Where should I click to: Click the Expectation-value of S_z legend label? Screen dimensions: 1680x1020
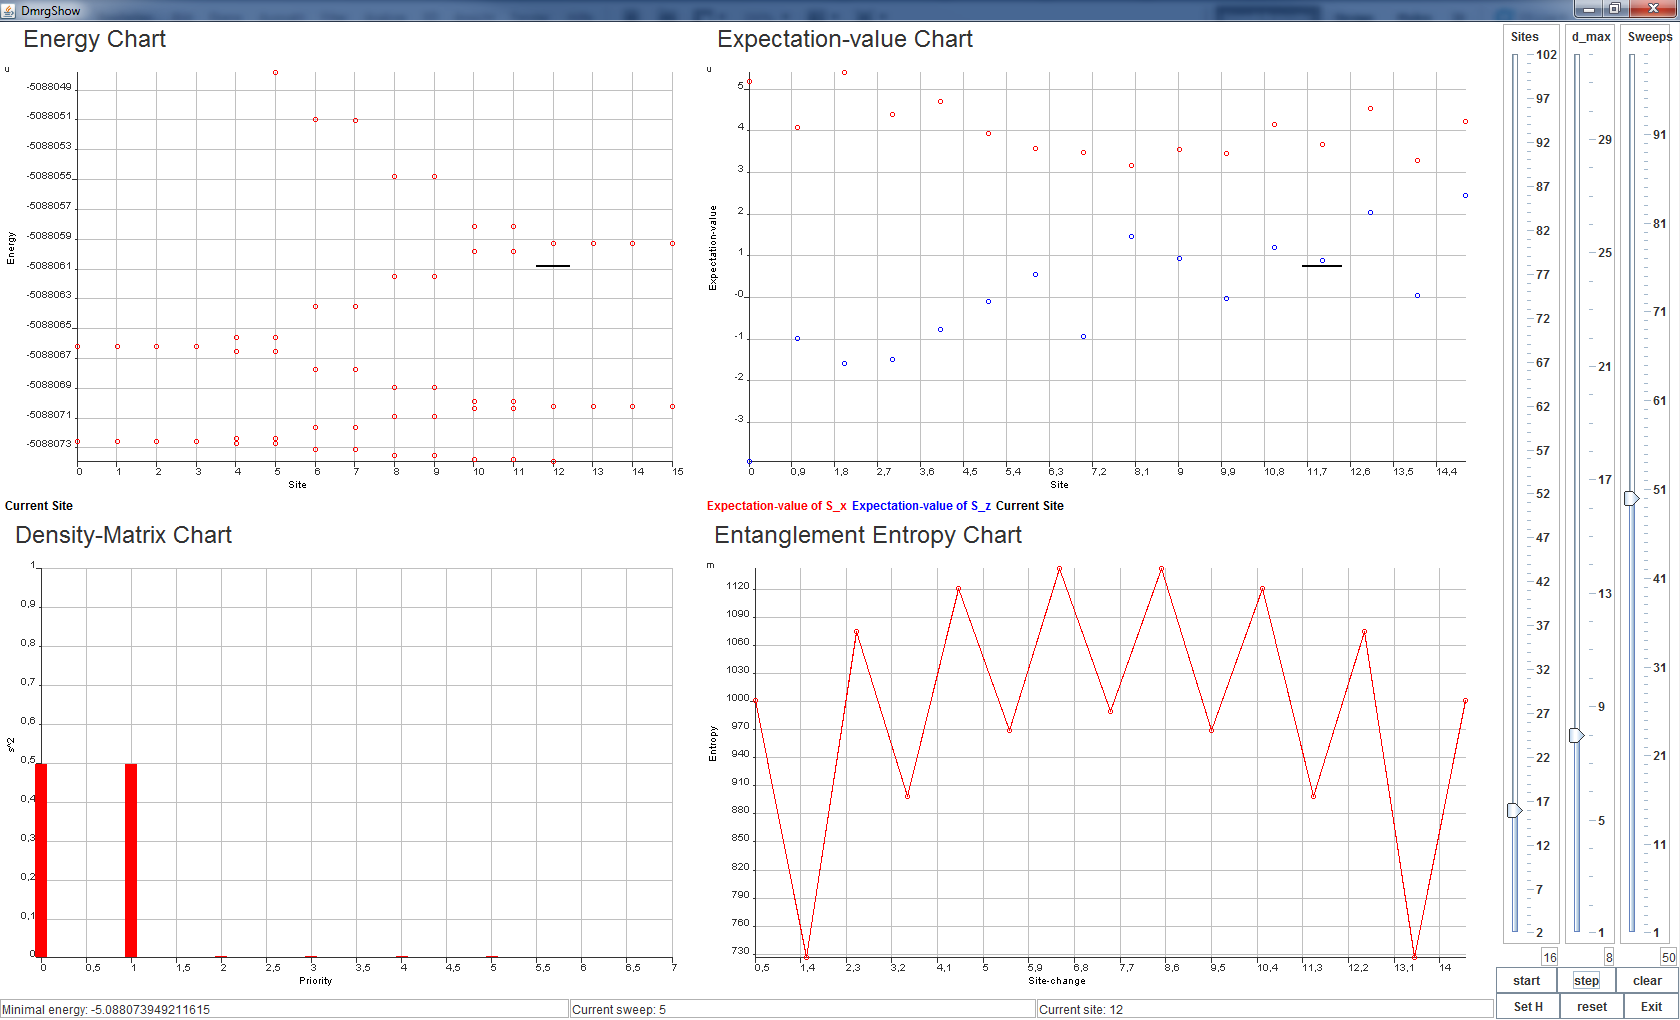pyautogui.click(x=921, y=506)
